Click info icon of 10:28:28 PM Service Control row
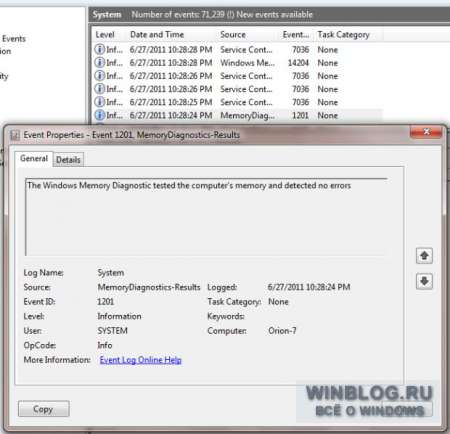 [99, 49]
